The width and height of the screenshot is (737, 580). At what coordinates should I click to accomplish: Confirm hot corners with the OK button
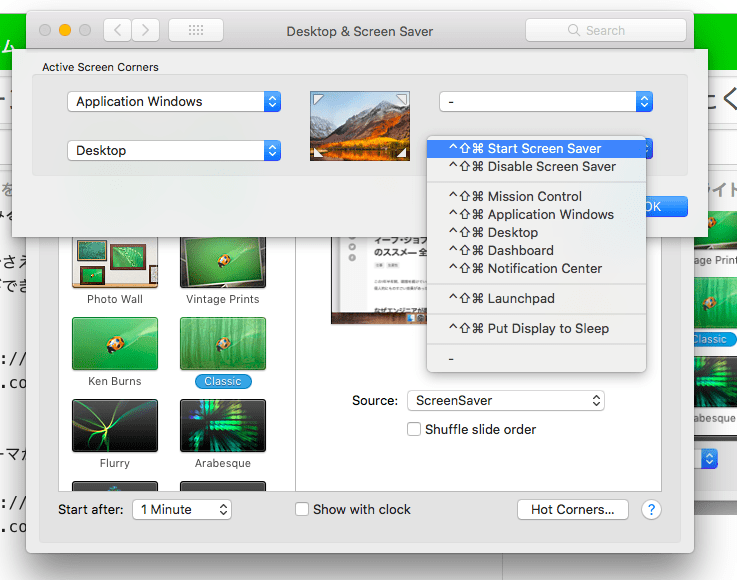tap(666, 206)
